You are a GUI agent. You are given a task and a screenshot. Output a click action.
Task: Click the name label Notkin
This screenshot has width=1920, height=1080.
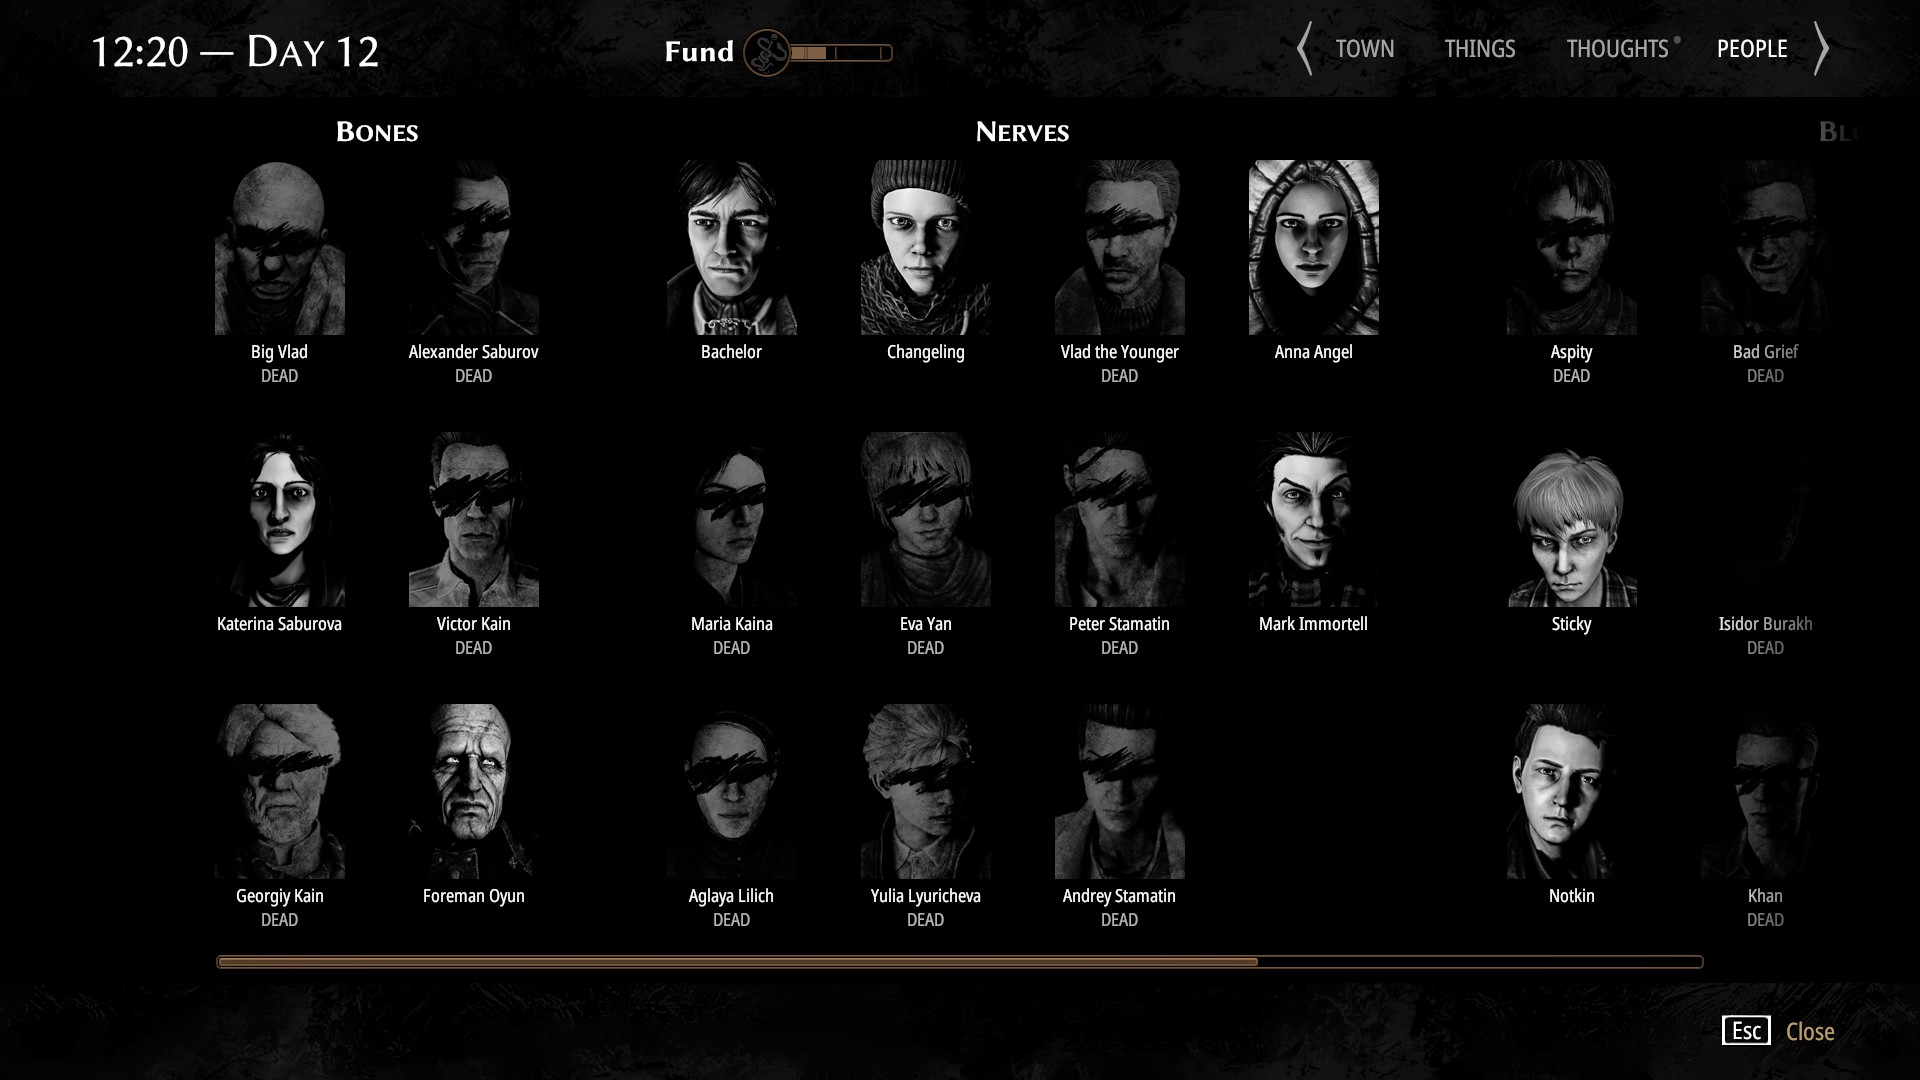tap(1571, 896)
